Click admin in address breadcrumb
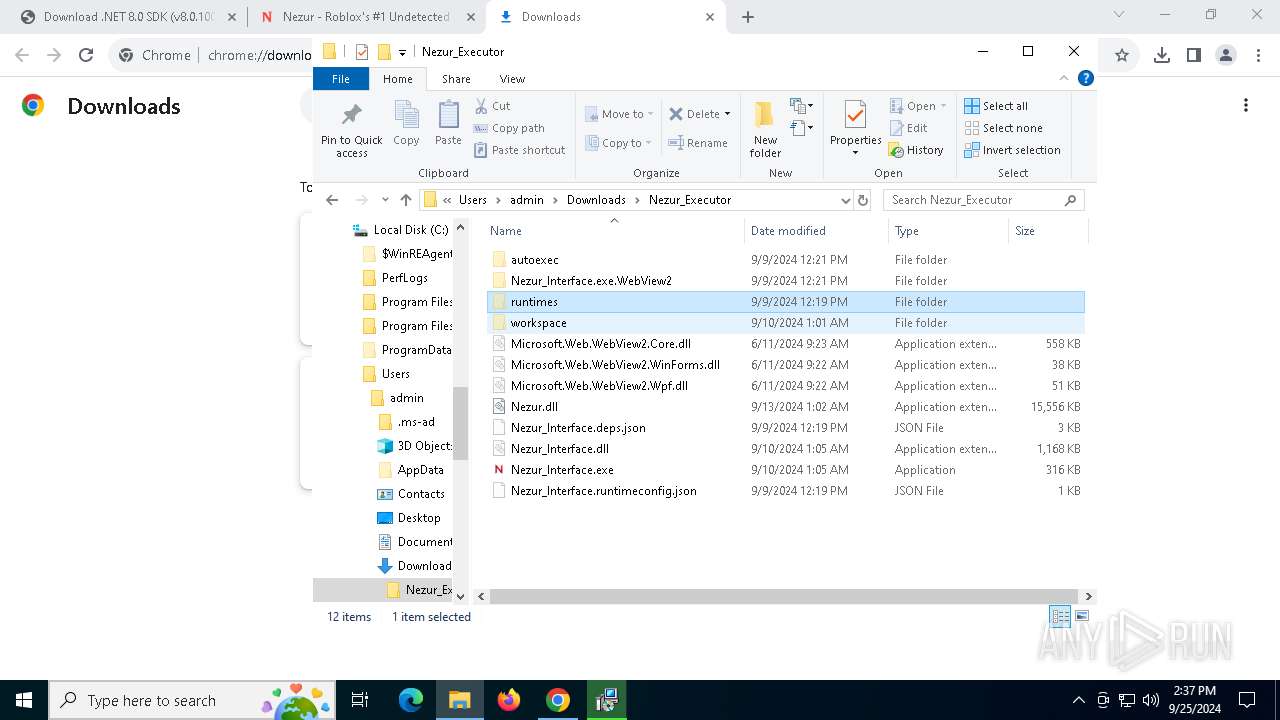The height and width of the screenshot is (720, 1280). coord(527,200)
